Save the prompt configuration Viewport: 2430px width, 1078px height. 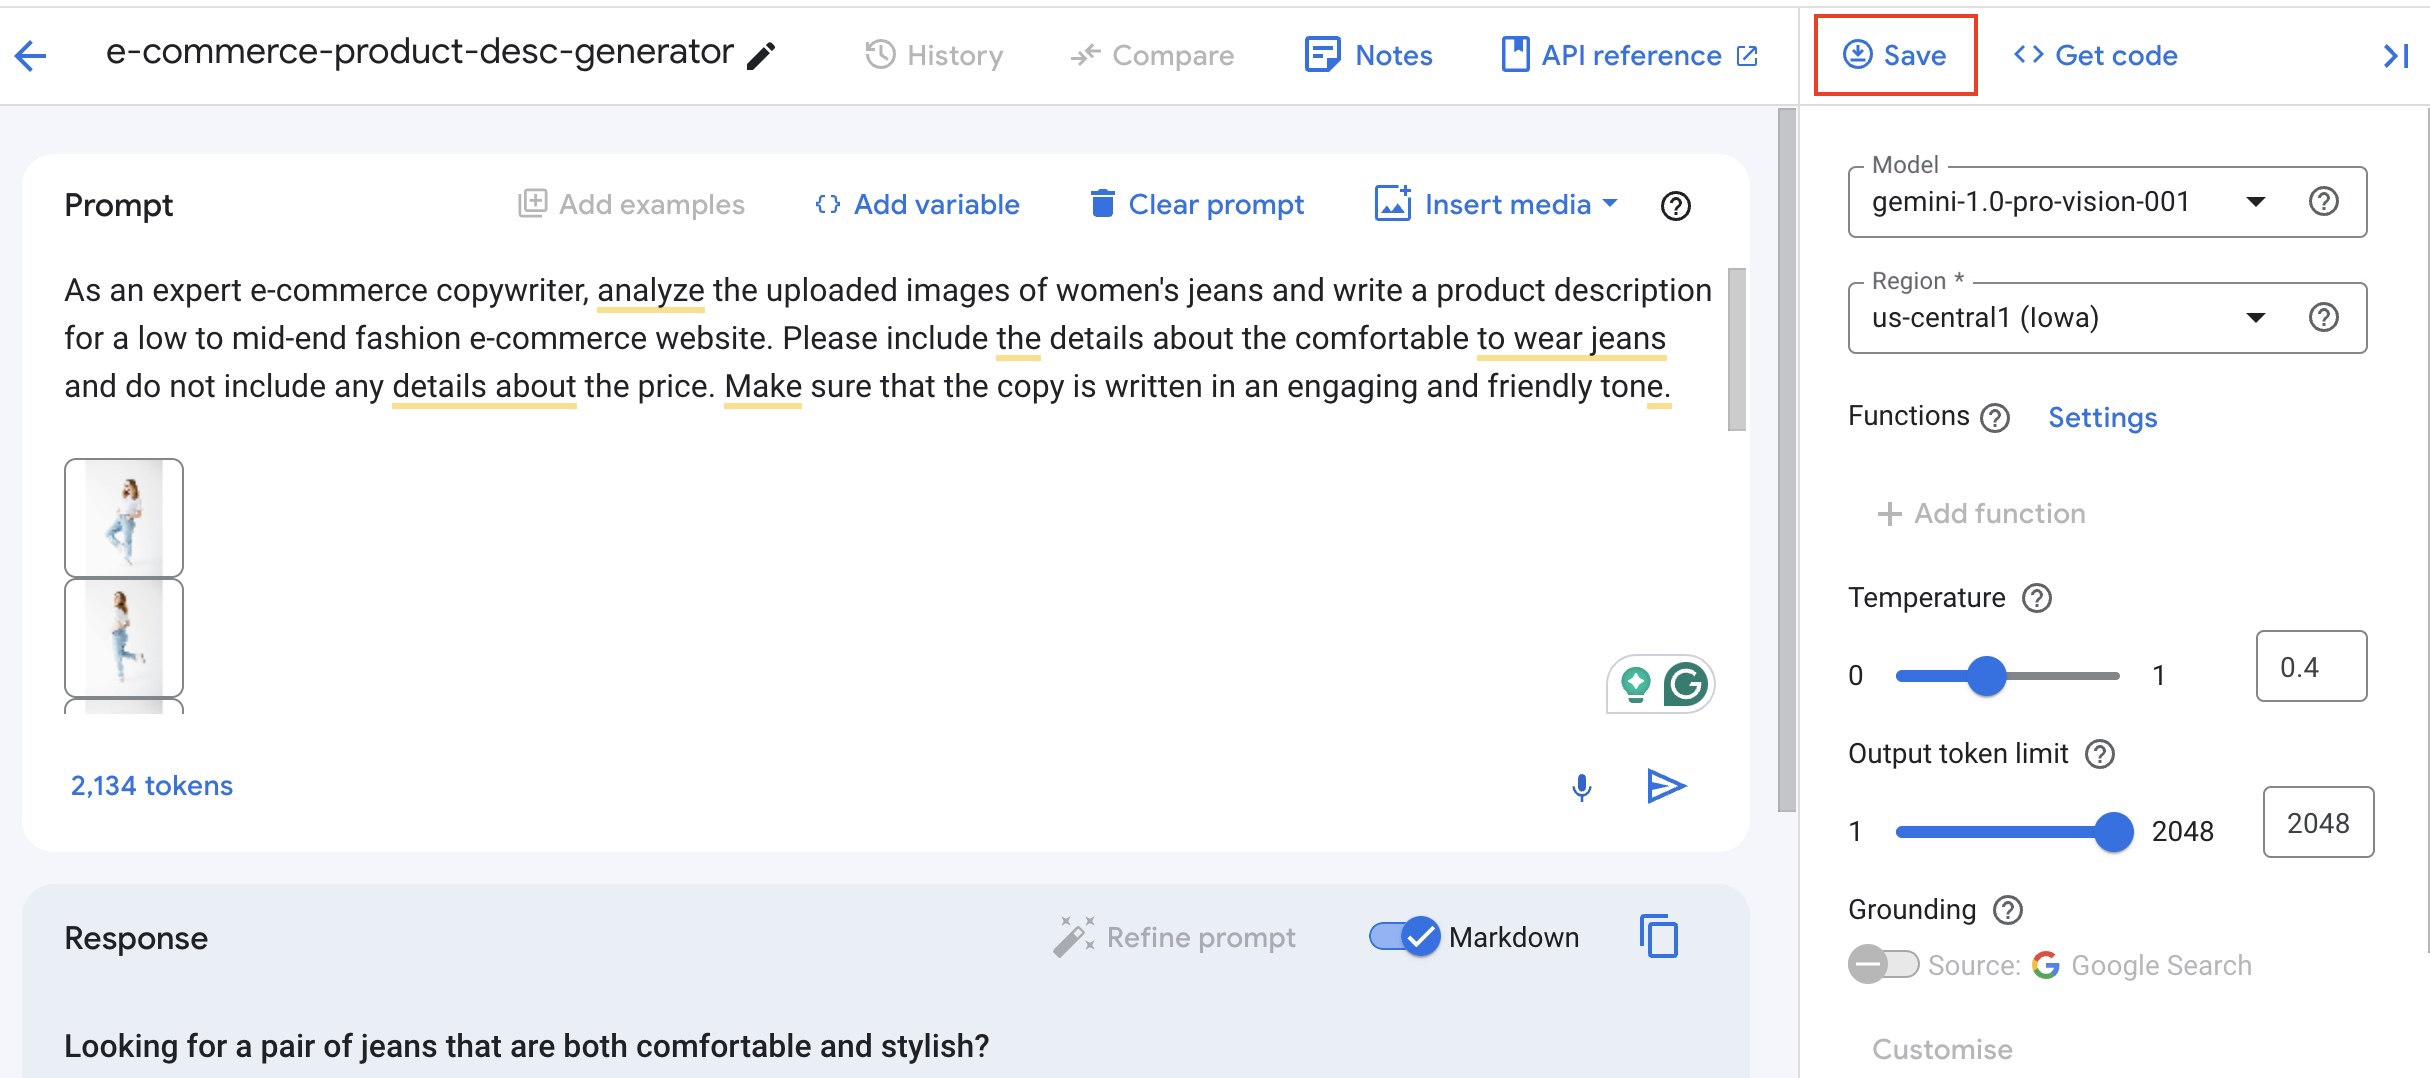tap(1895, 55)
